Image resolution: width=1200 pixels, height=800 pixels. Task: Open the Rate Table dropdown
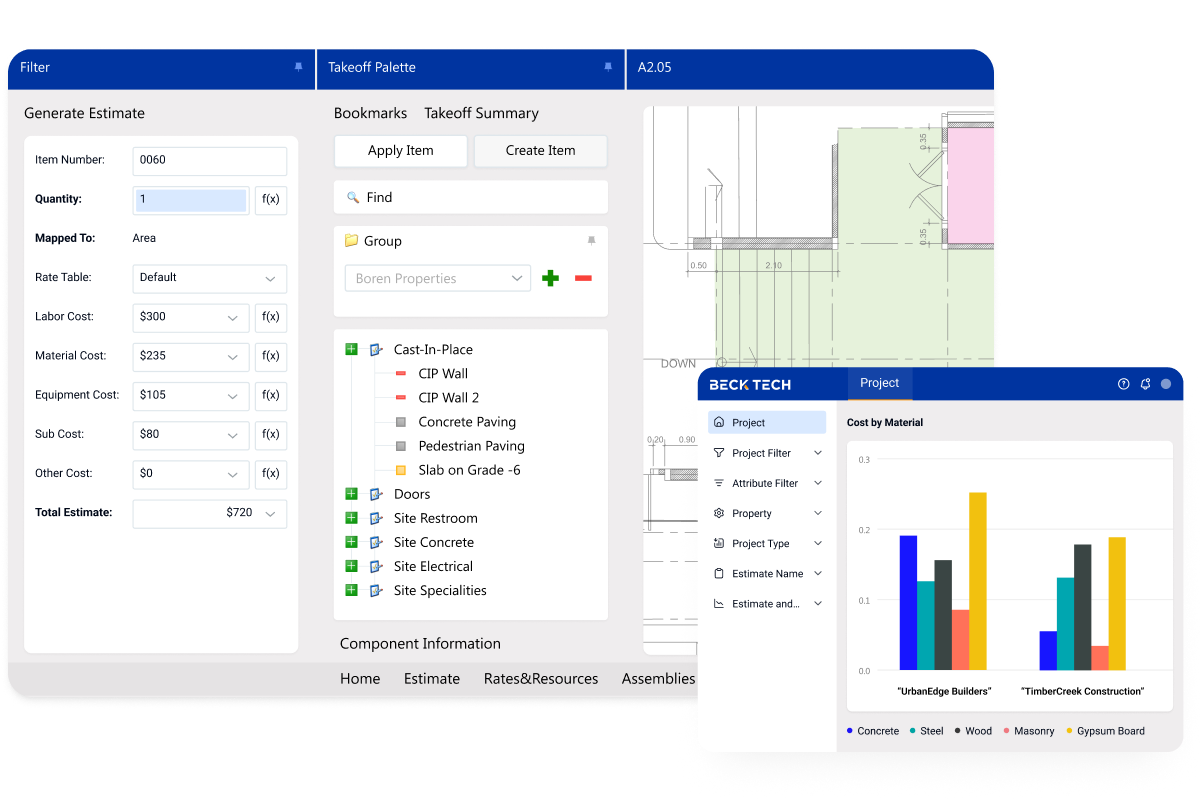[210, 278]
